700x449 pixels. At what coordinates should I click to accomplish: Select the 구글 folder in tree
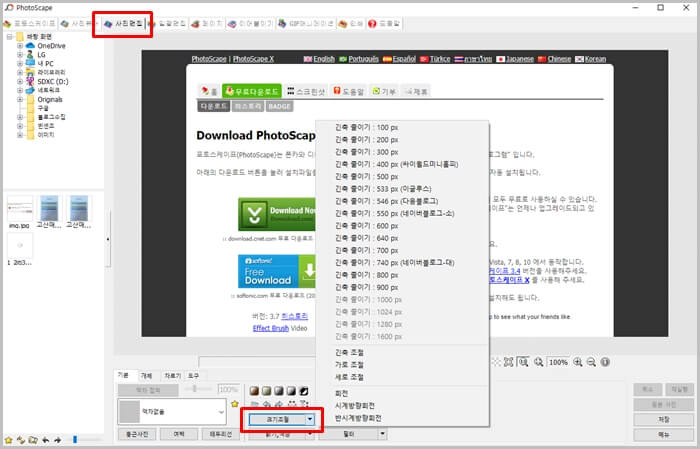coord(43,108)
